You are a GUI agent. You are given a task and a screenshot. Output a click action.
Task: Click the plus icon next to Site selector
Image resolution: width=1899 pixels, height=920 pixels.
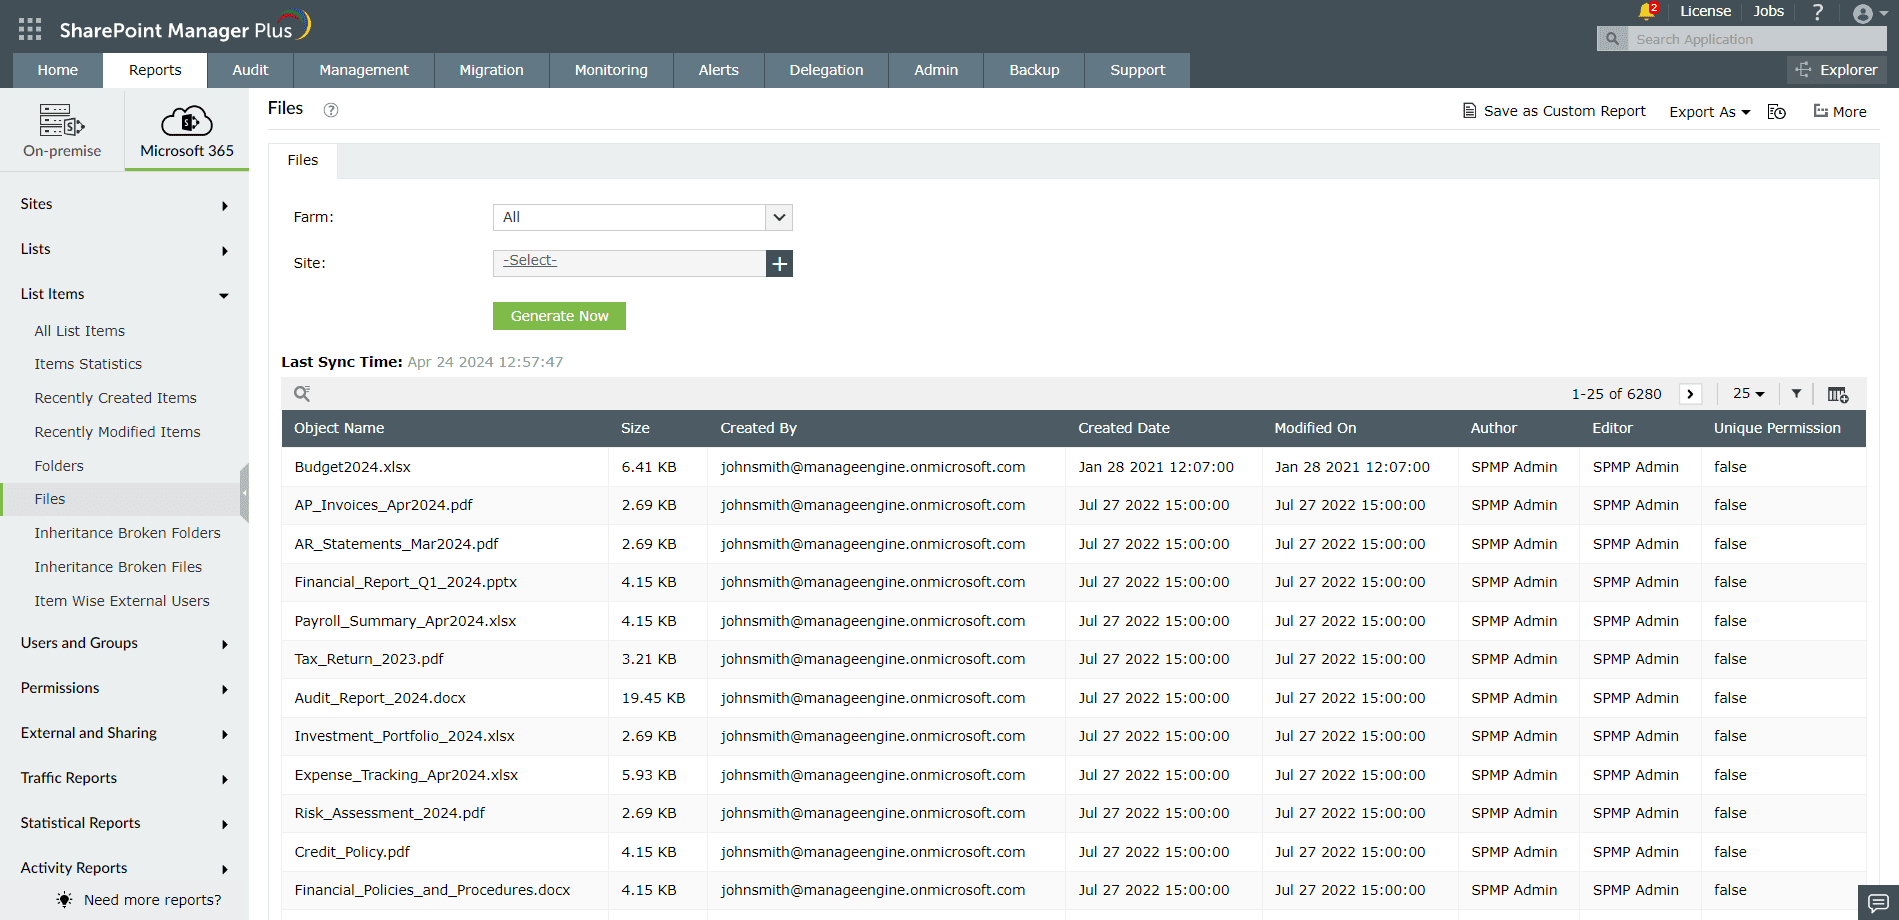point(779,263)
